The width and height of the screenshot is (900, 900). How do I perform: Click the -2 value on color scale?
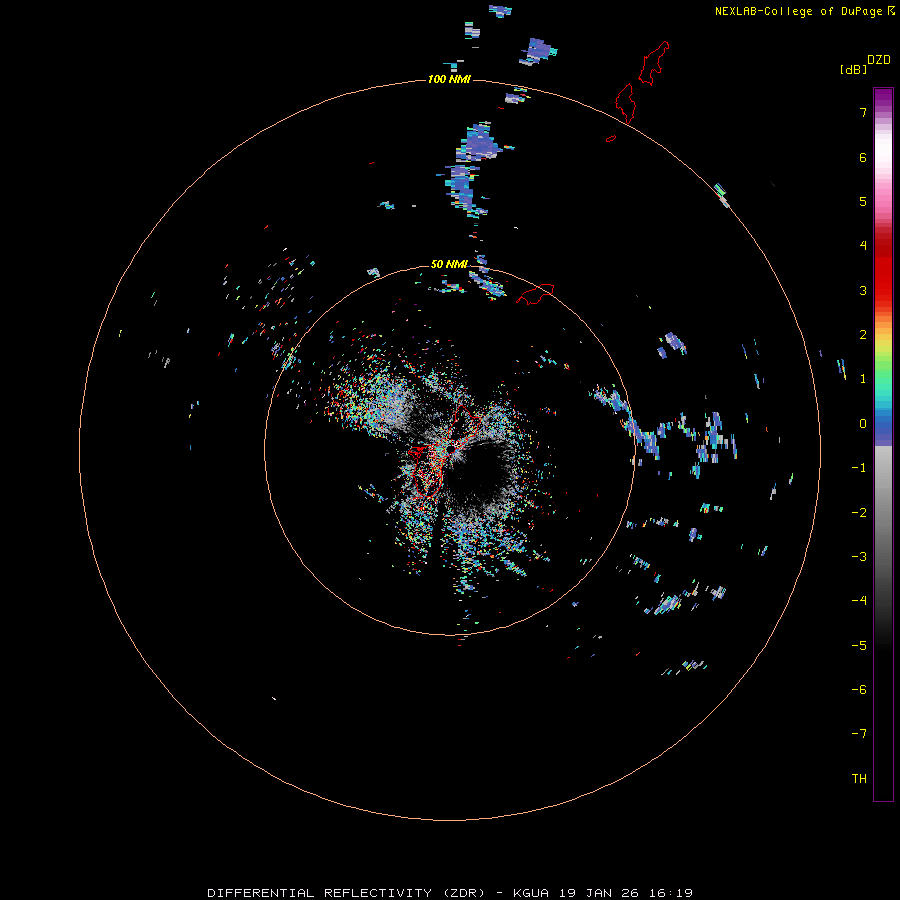[859, 513]
